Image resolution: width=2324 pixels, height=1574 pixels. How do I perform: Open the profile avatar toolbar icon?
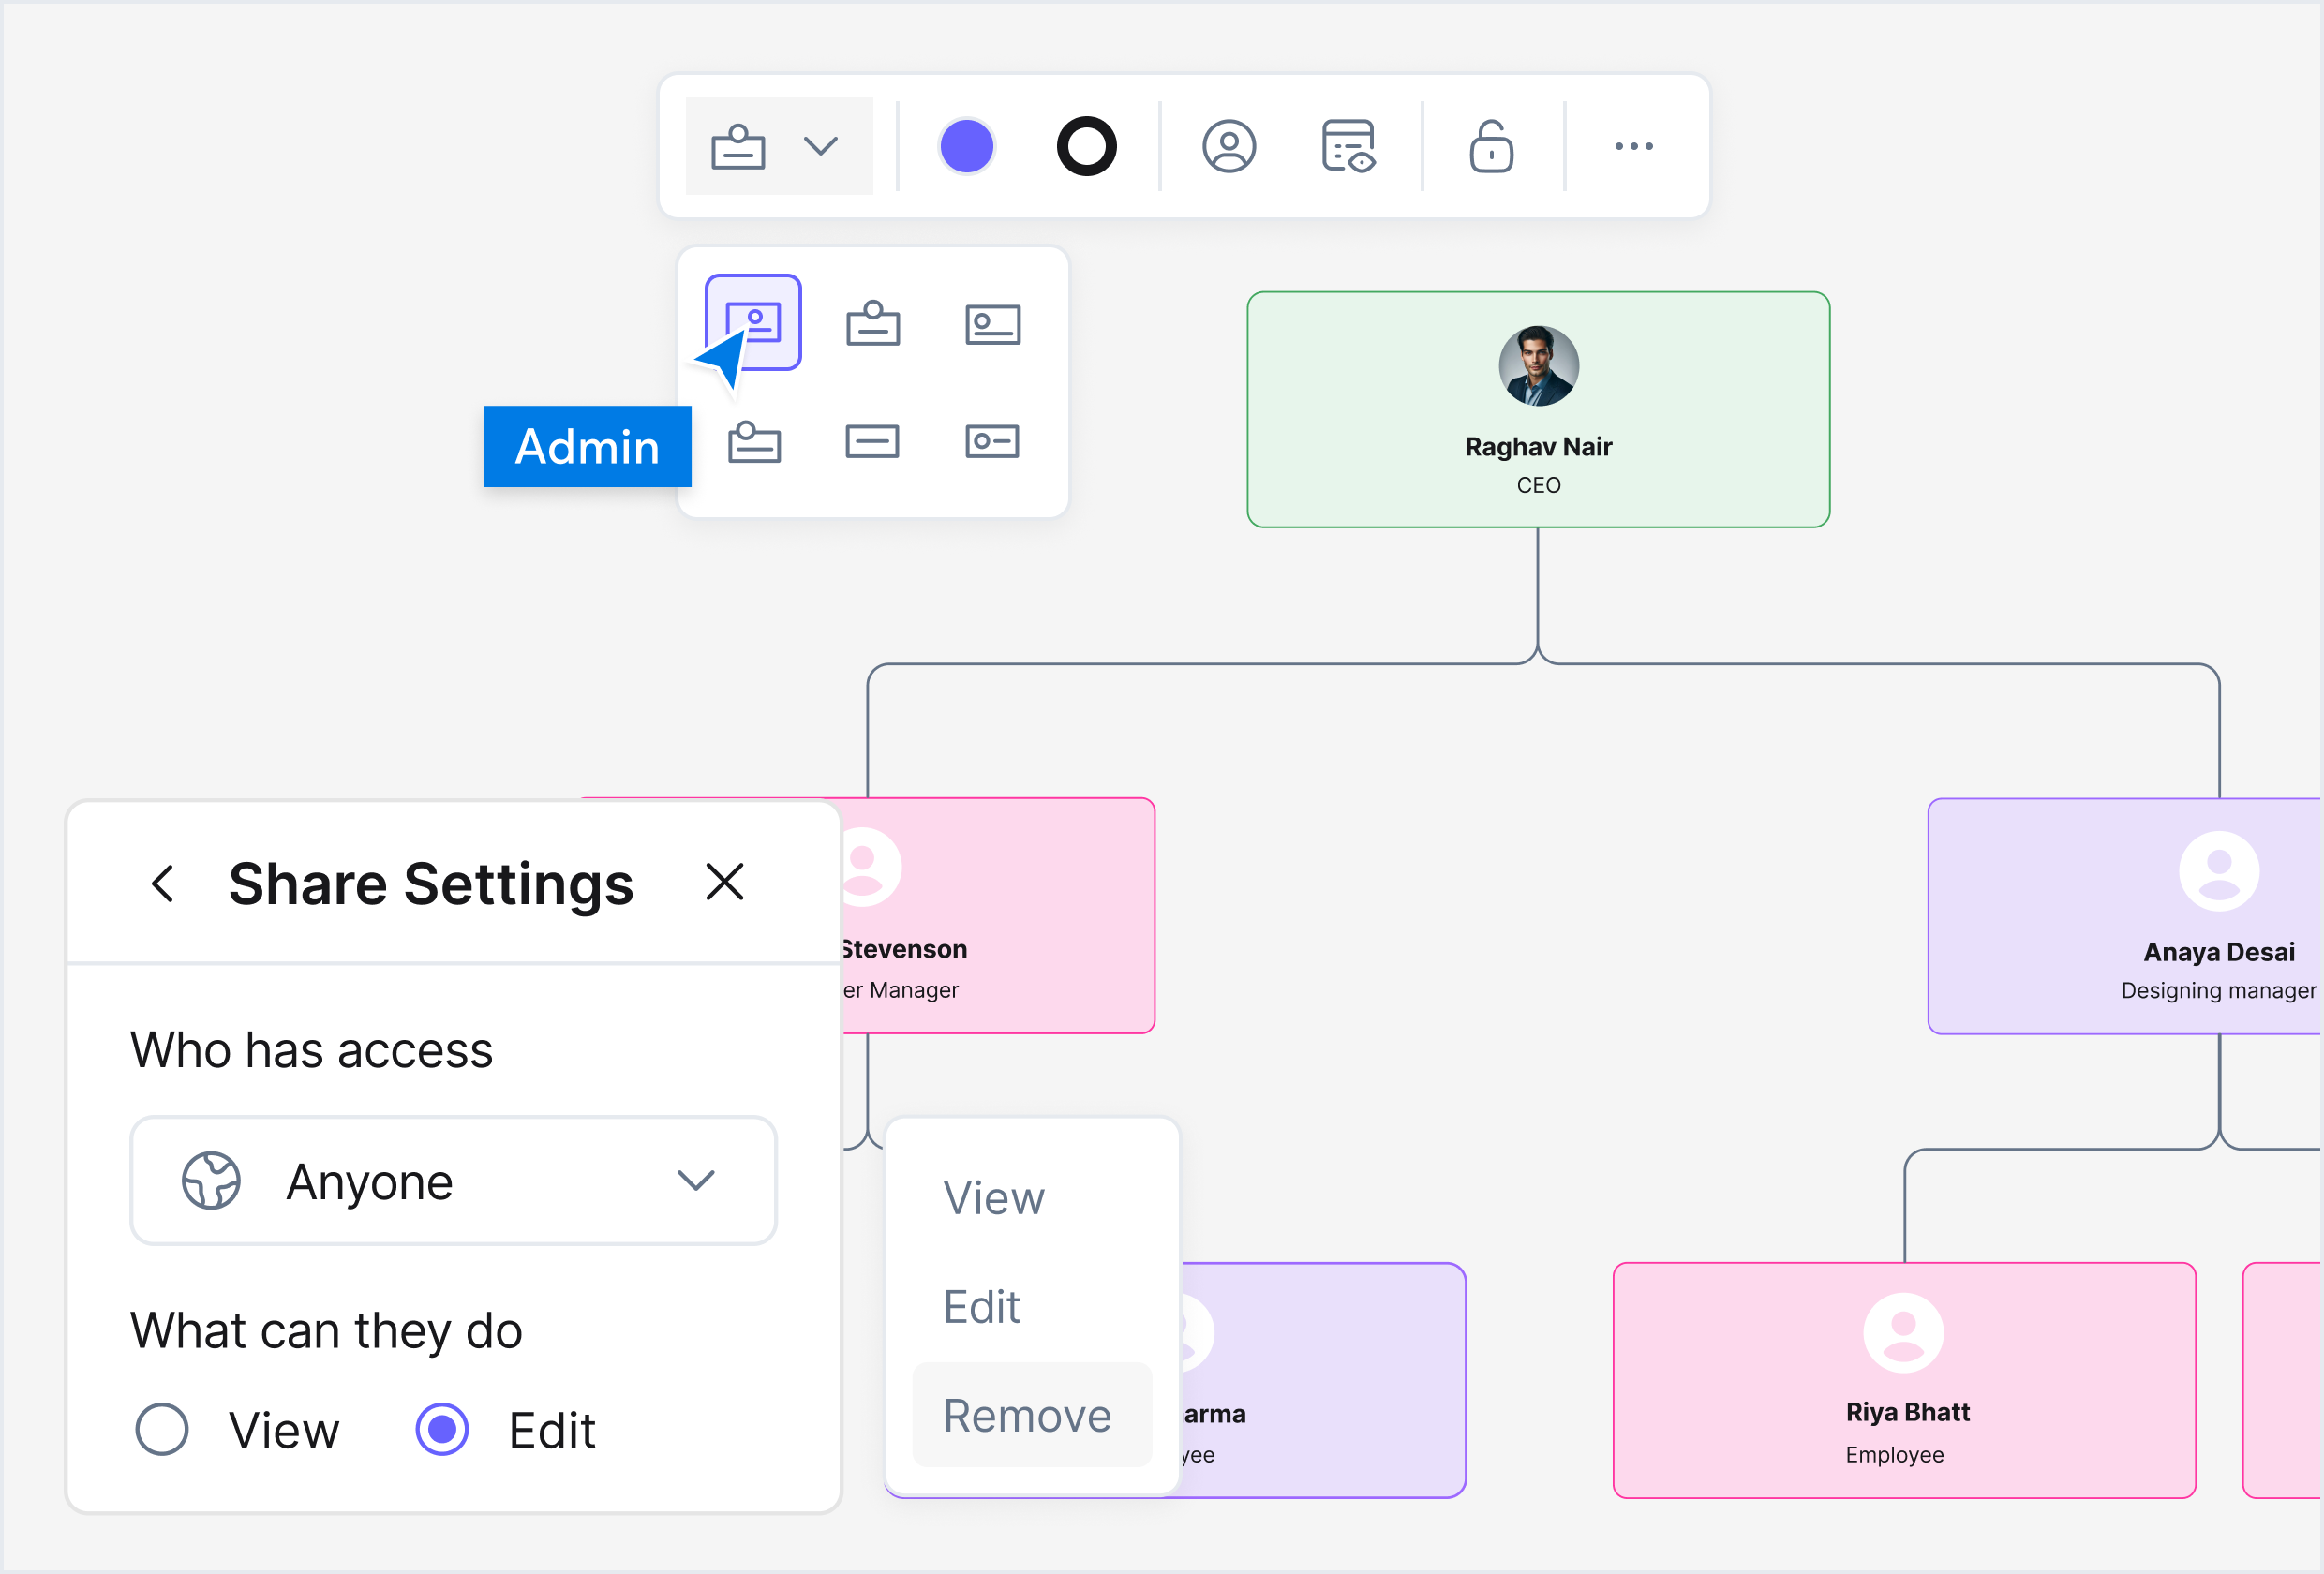1228,146
